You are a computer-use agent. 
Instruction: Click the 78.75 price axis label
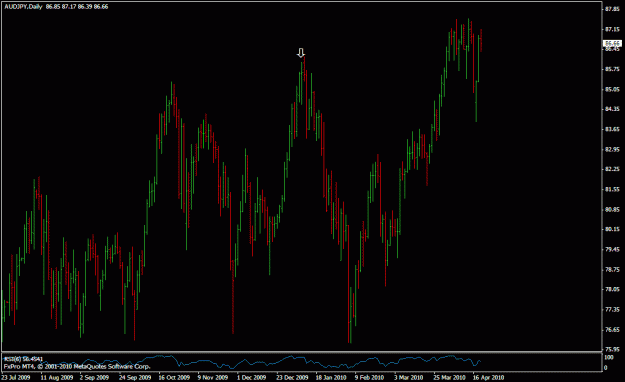click(612, 270)
